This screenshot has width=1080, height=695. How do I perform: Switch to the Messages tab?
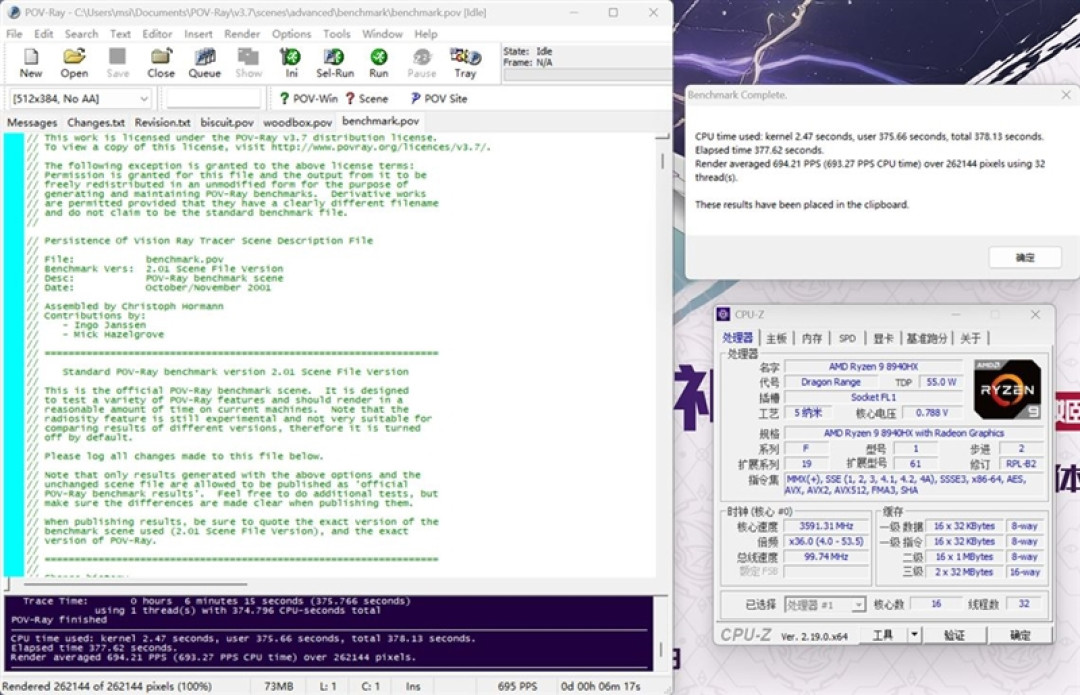[x=32, y=122]
